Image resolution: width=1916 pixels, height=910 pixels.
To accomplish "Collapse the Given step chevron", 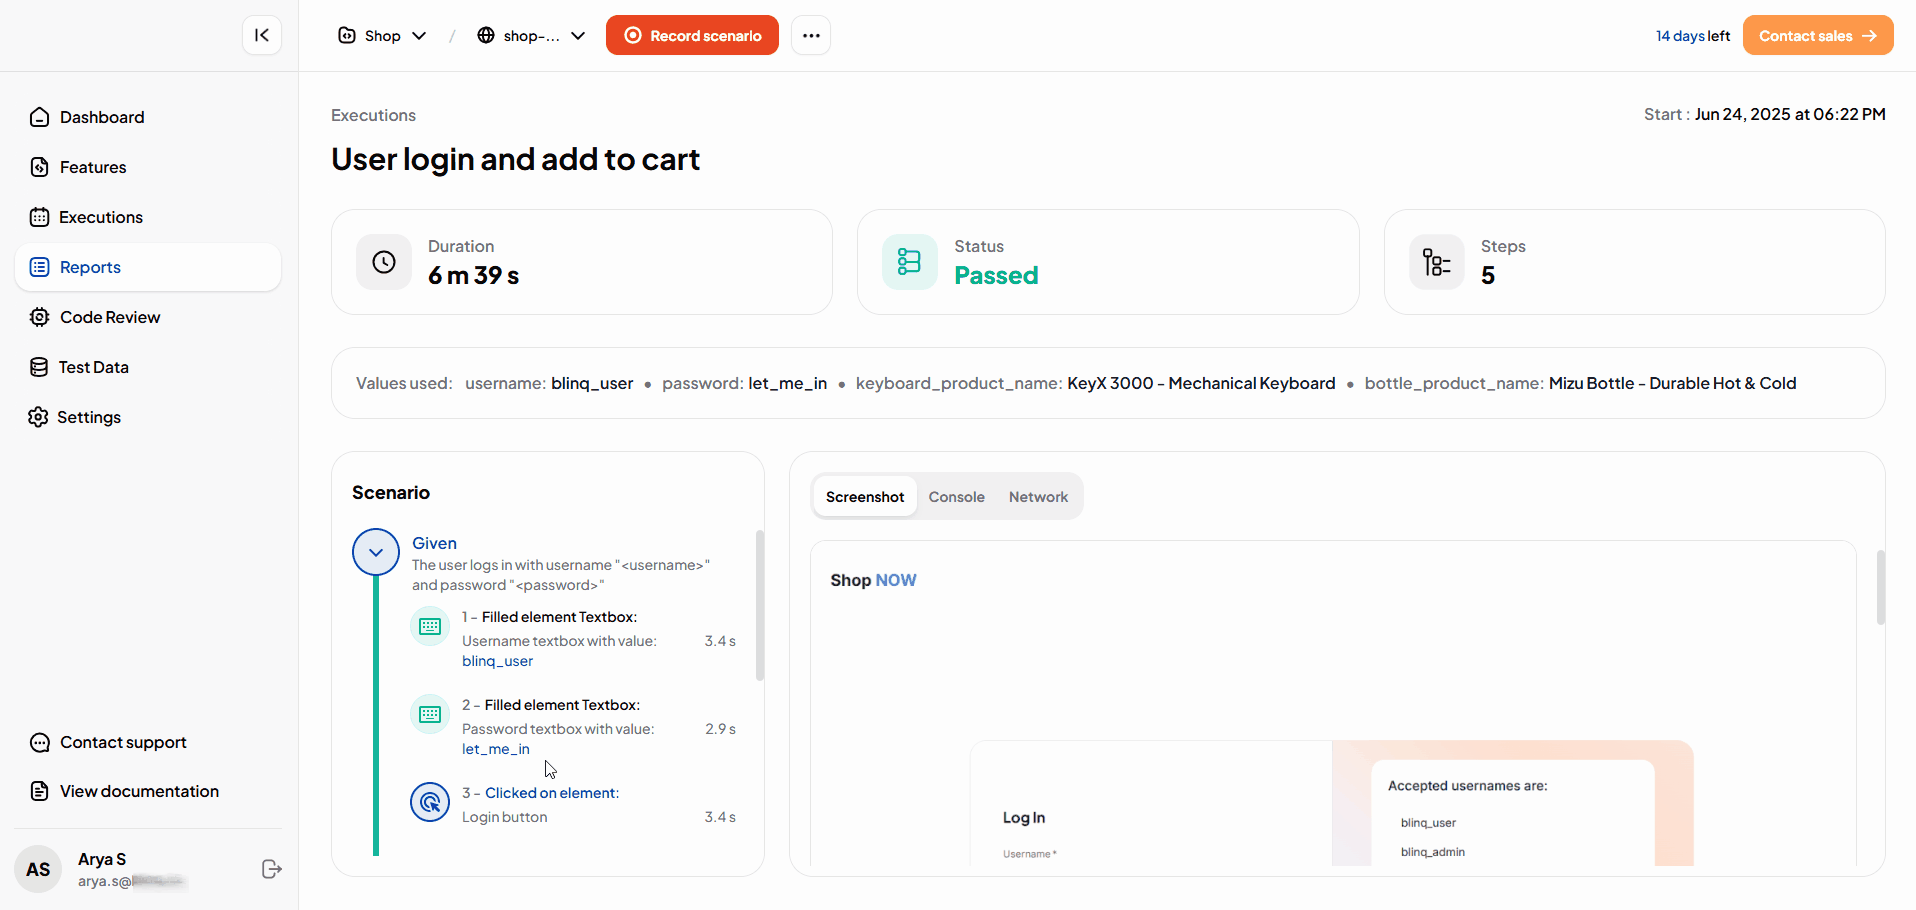I will coord(376,552).
